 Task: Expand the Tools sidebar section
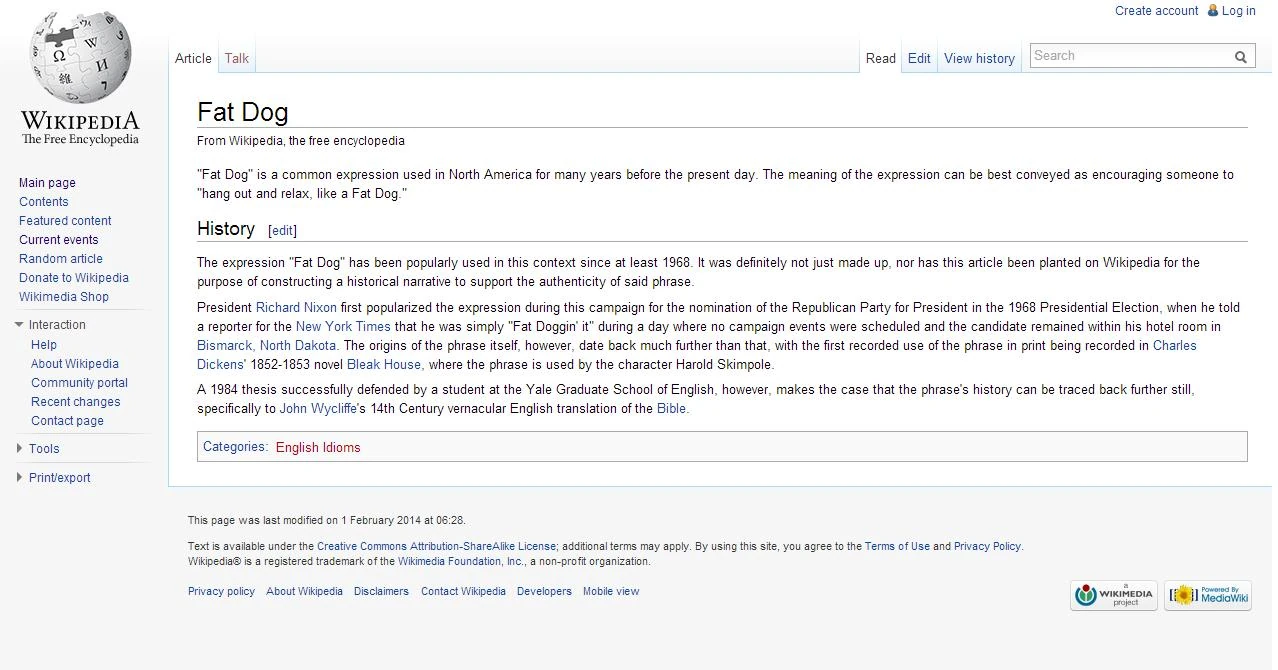coord(19,449)
